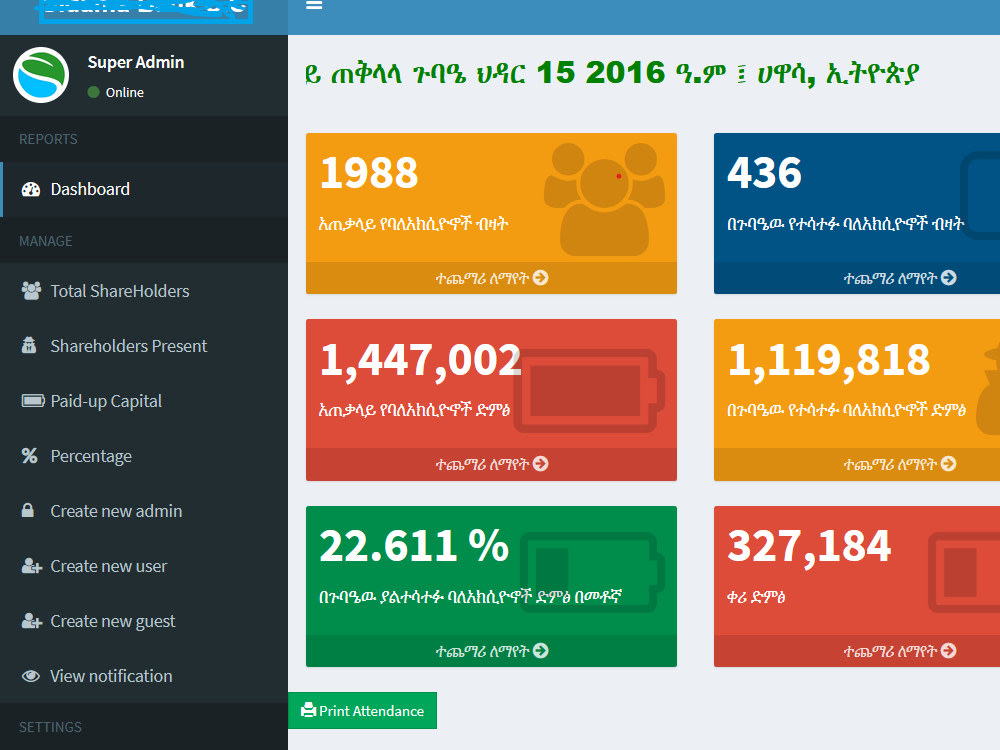Open more info link on 1,447,002 card
Screen dimensions: 1000x750
[x=491, y=464]
